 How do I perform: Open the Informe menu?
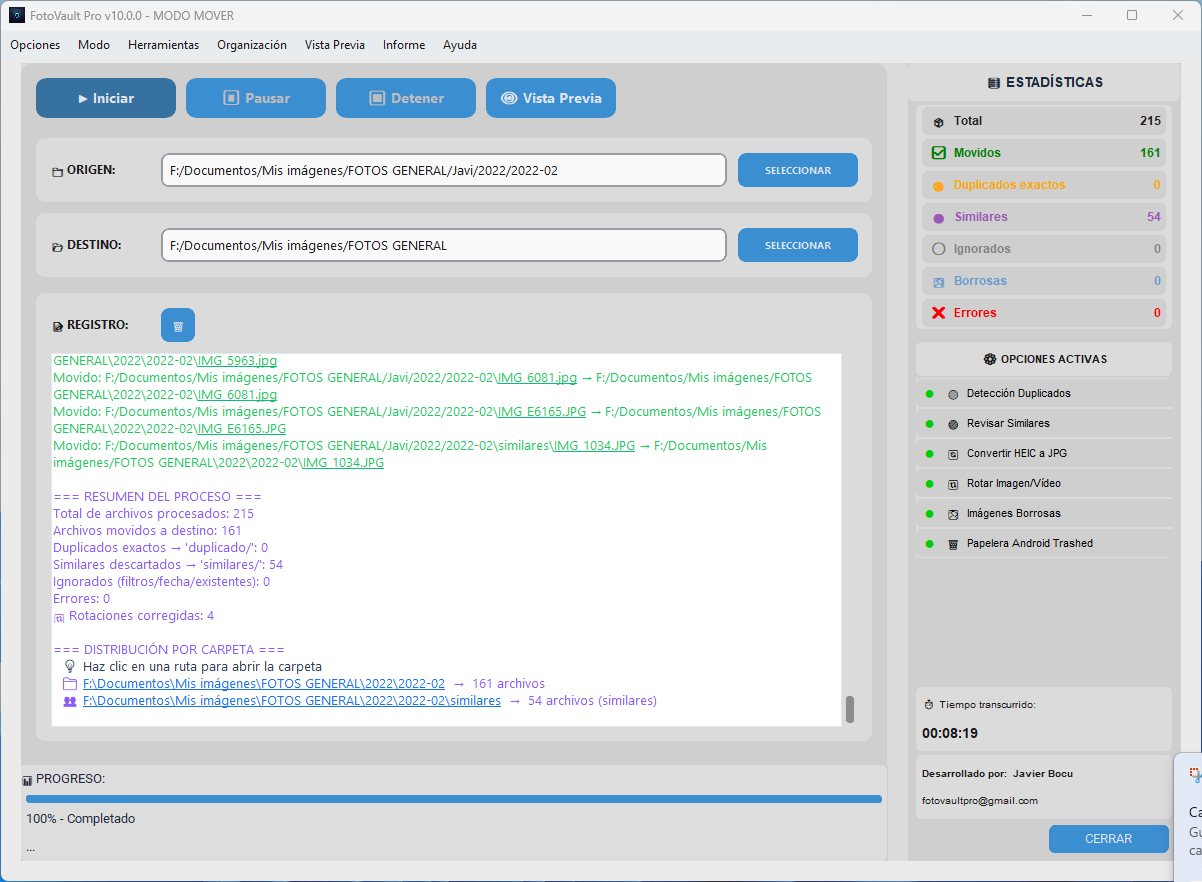404,45
